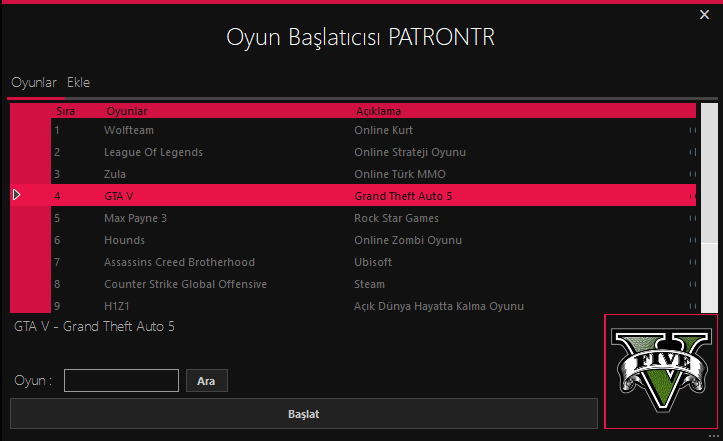This screenshot has width=723, height=441.
Task: Click the GTA V logo thumbnail
Action: tap(661, 372)
